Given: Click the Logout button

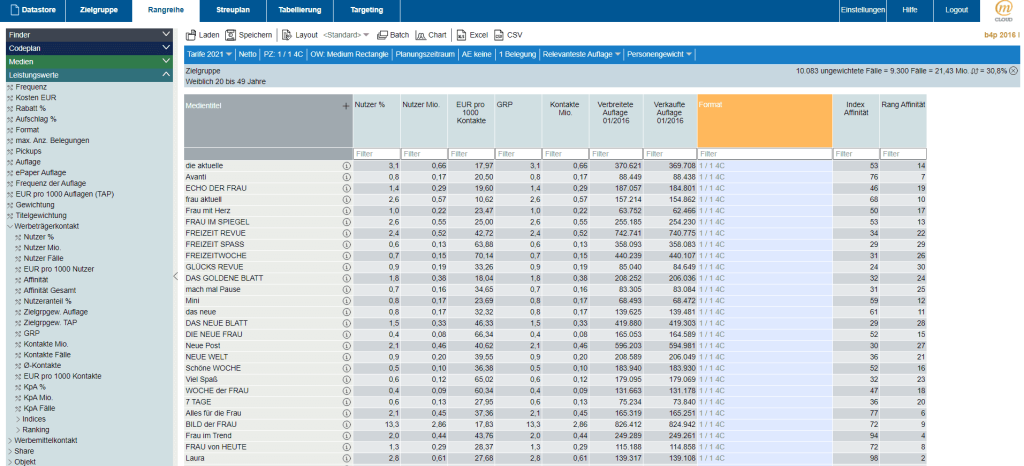Looking at the screenshot, I should 956,10.
